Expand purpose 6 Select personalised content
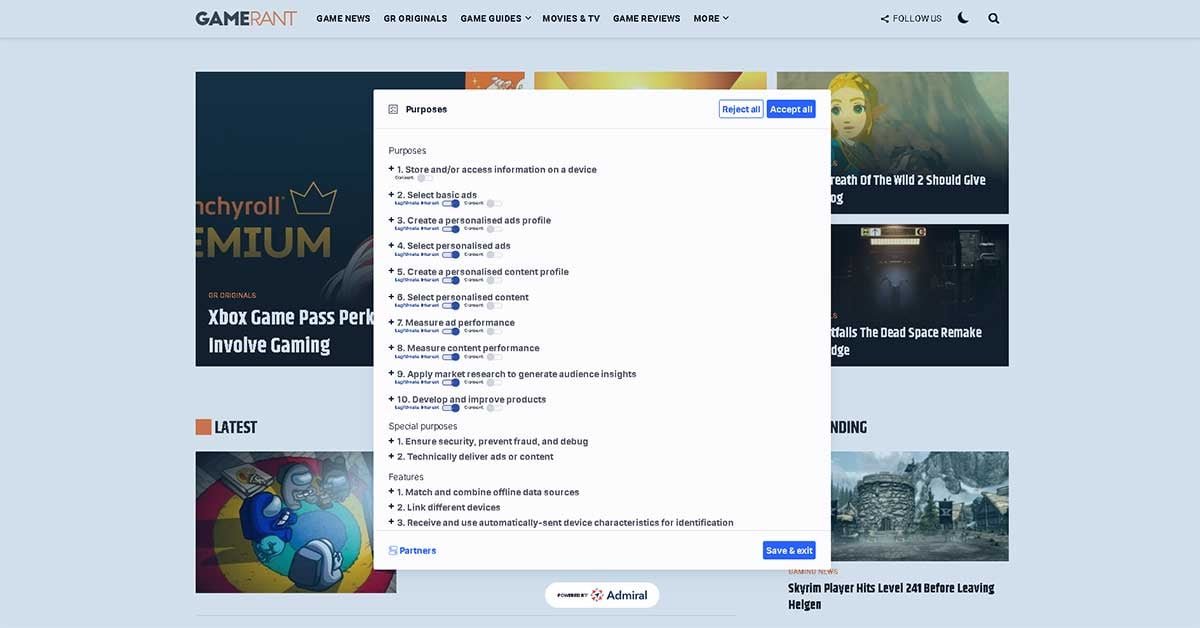This screenshot has height=628, width=1200. (392, 297)
